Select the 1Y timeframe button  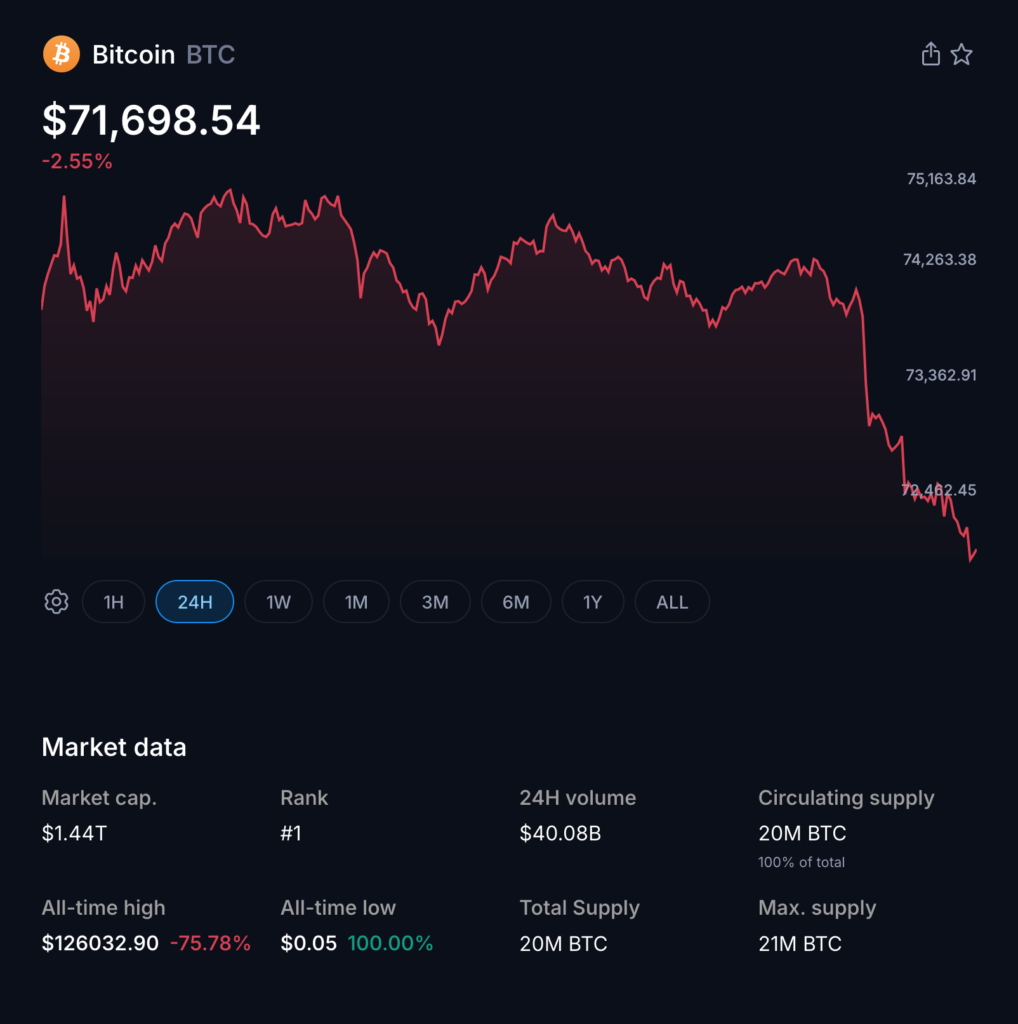coord(593,601)
